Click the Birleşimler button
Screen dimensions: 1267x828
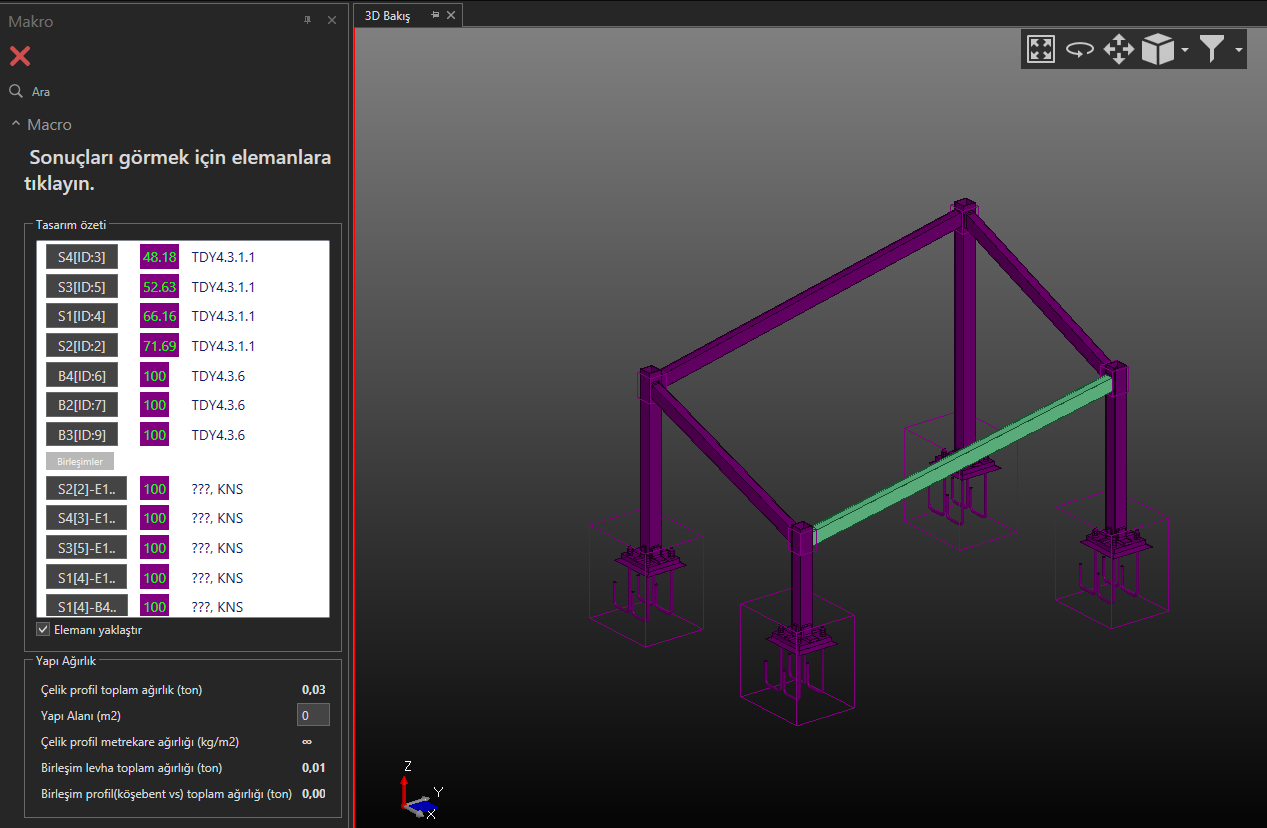(x=80, y=461)
